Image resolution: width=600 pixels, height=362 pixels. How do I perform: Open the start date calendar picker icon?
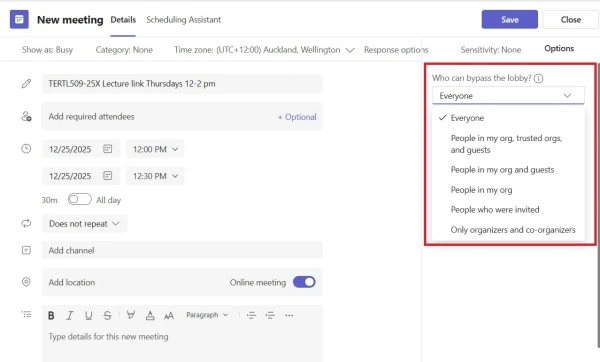(108, 149)
